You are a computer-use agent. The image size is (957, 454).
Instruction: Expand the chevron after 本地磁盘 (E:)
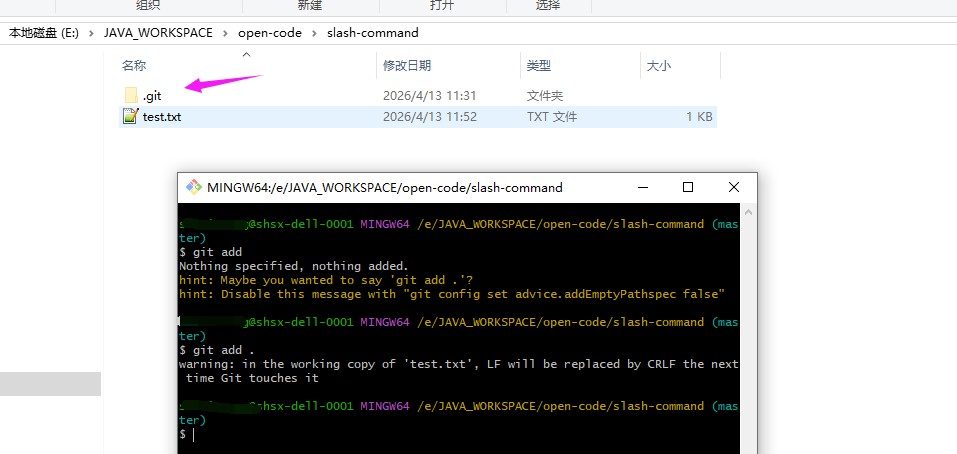pyautogui.click(x=92, y=33)
